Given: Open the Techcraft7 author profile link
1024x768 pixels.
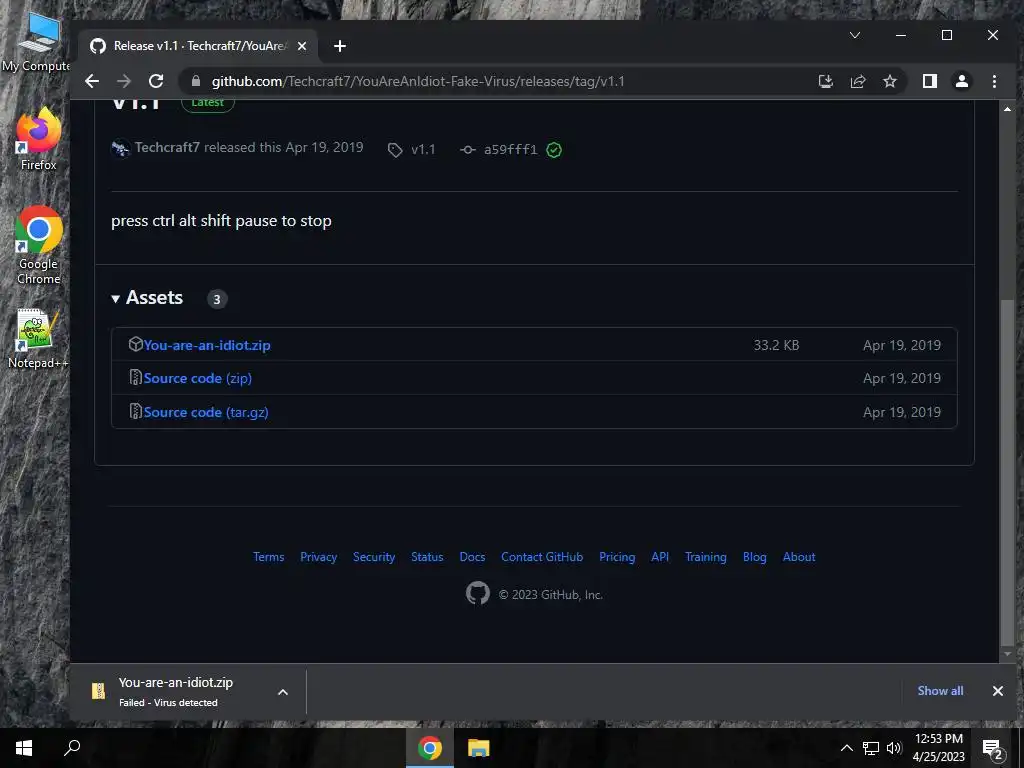Looking at the screenshot, I should (x=167, y=147).
